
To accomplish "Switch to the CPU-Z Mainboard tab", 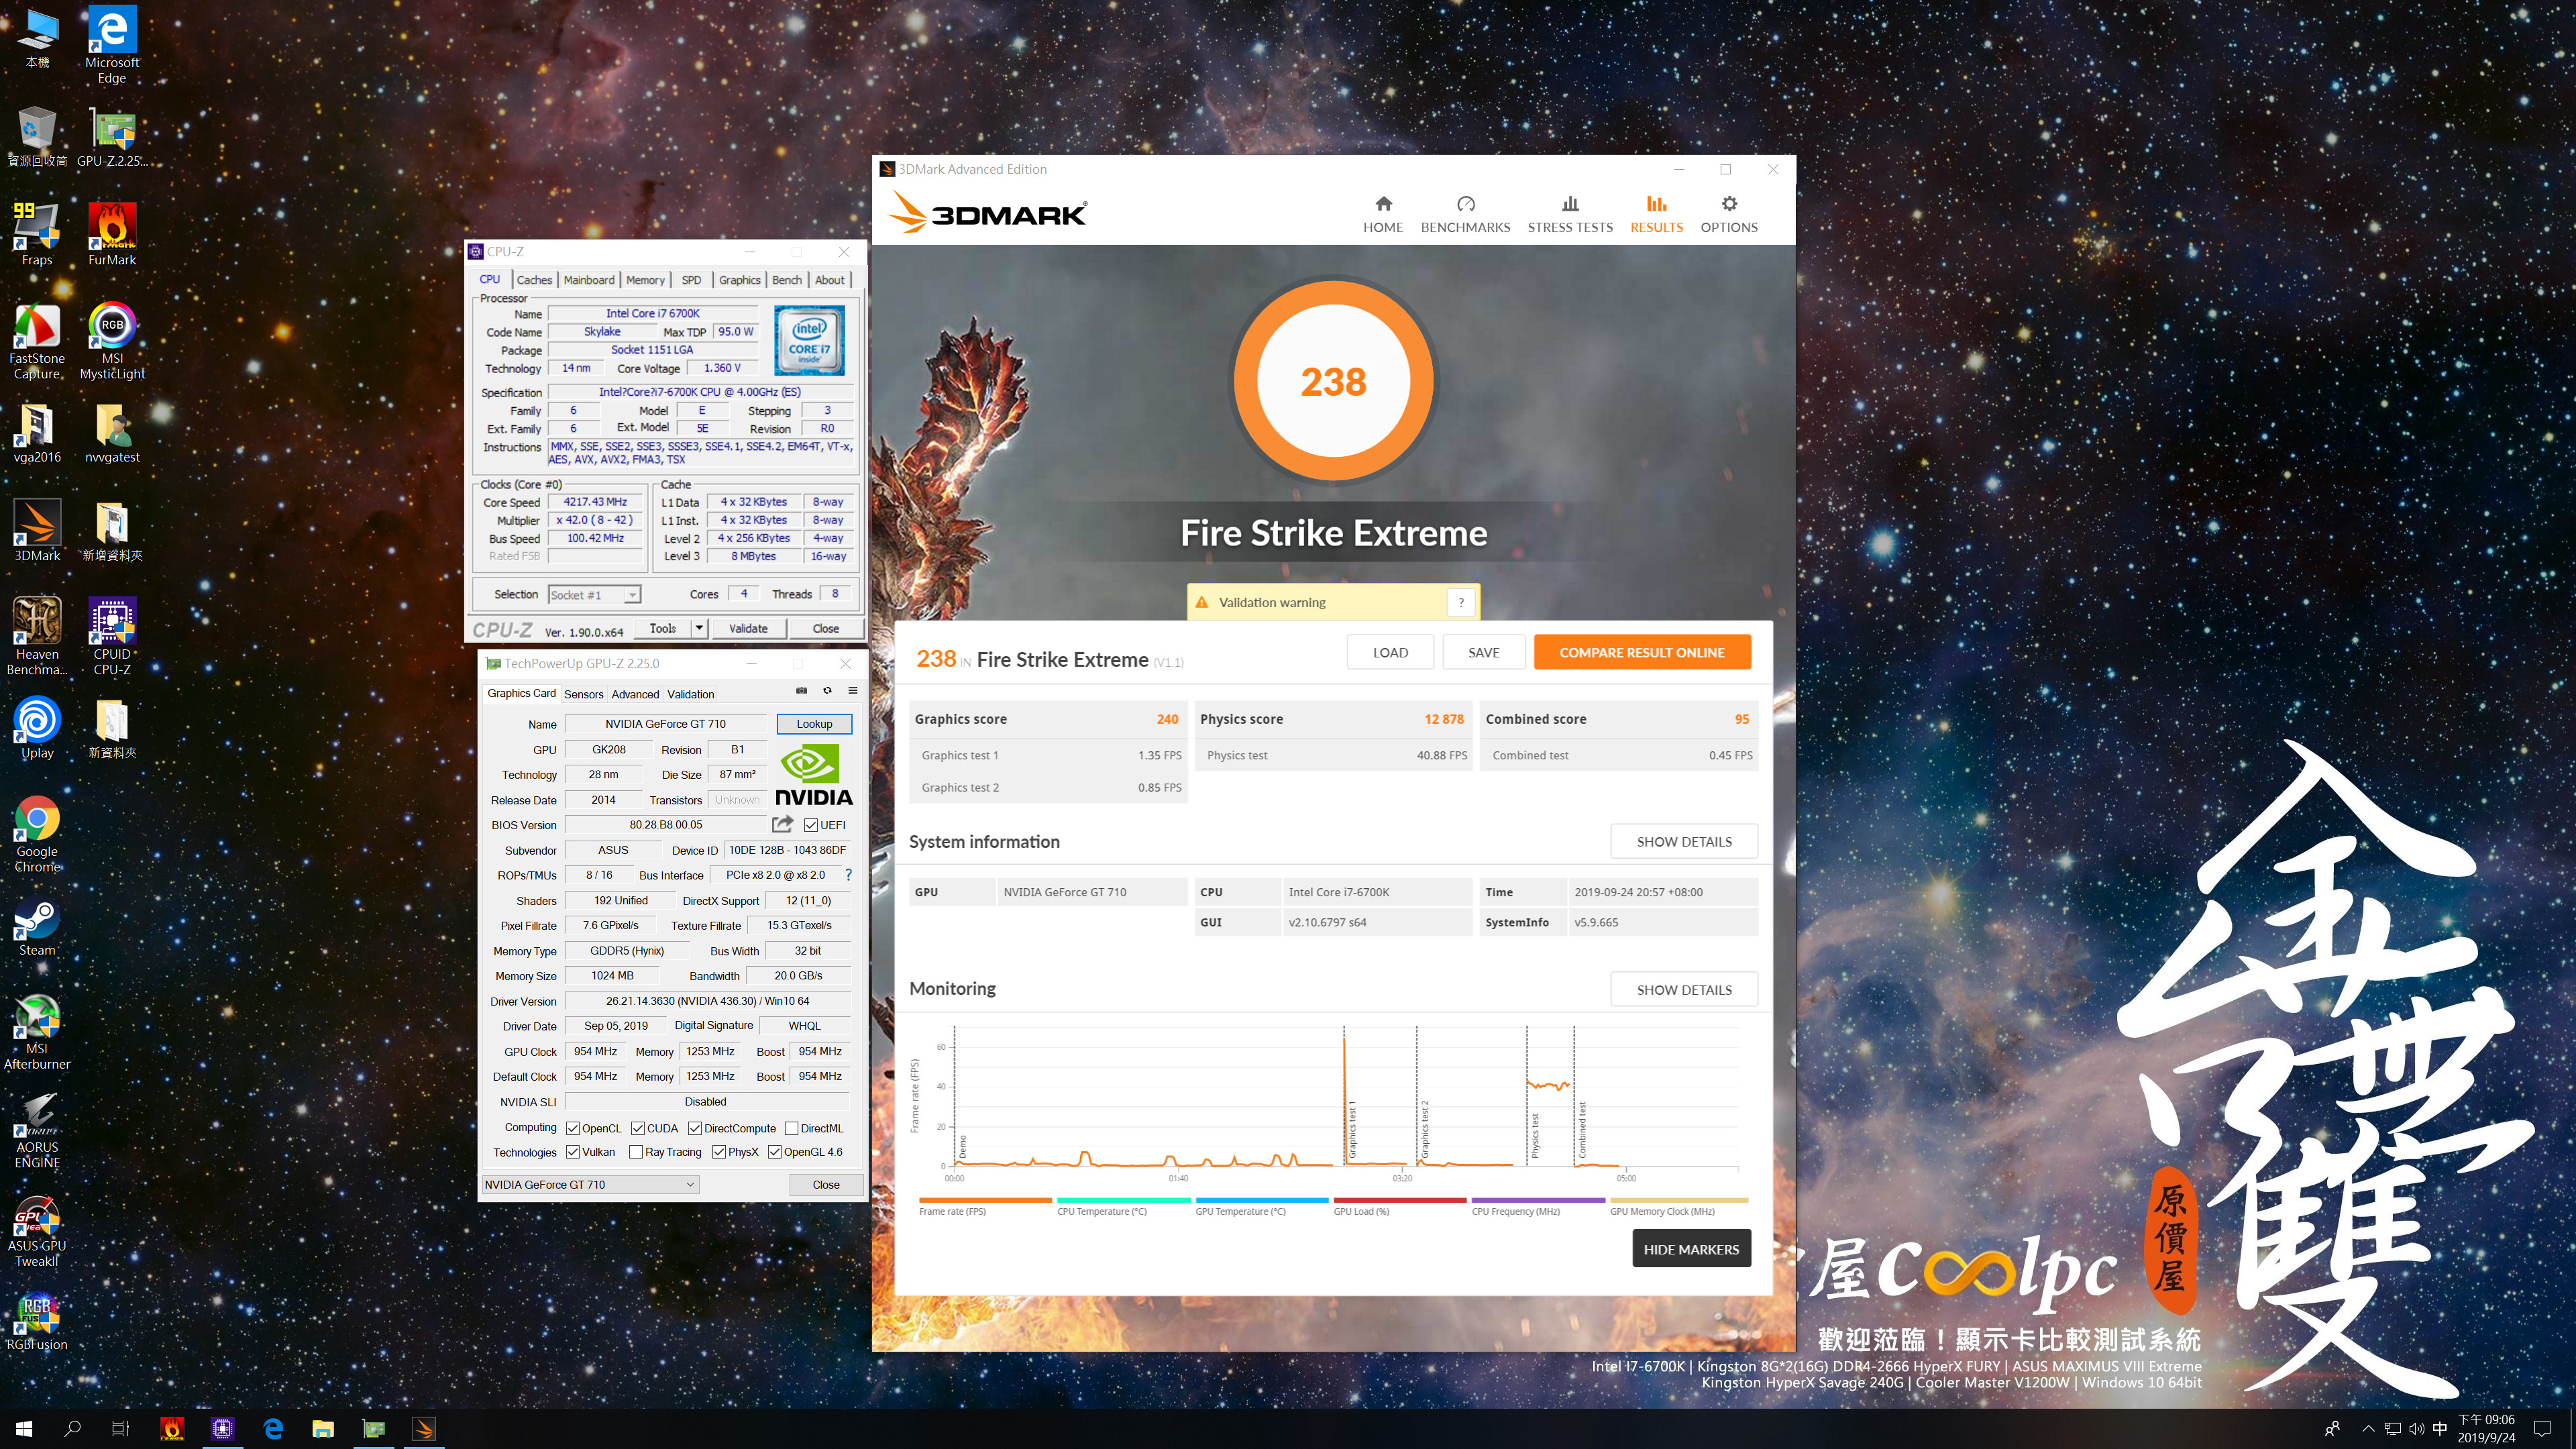I will tap(589, 280).
